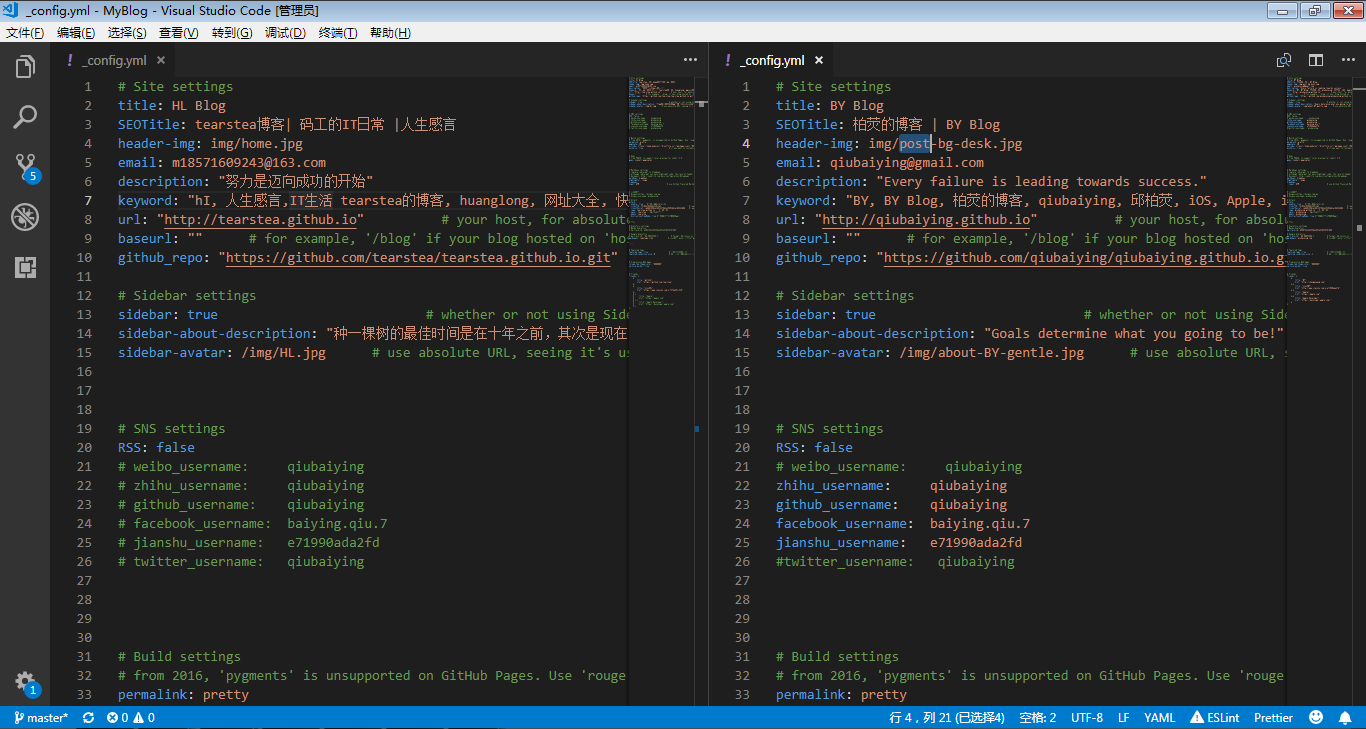1366x729 pixels.
Task: Click 'facebook_username' key in right editor
Action: click(x=842, y=524)
